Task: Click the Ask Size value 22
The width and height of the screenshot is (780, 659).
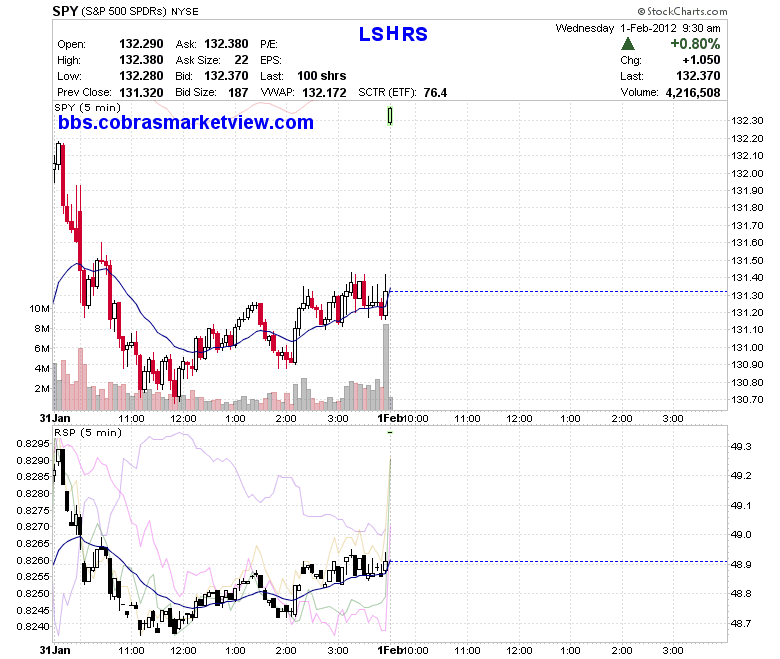Action: click(241, 60)
